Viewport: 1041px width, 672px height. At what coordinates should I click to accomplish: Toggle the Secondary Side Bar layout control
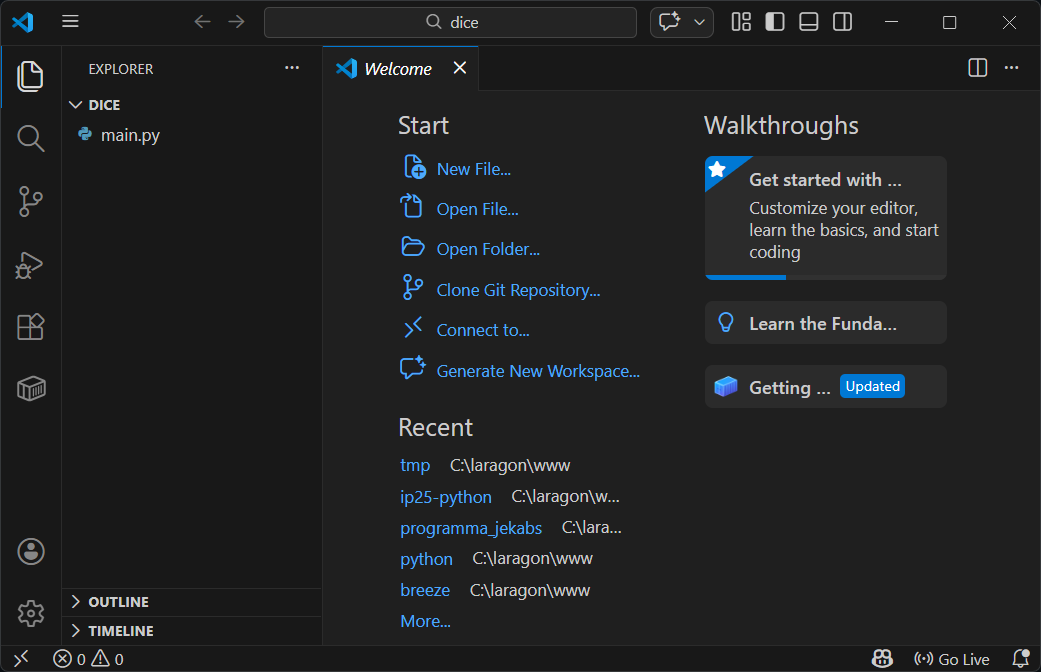tap(842, 21)
